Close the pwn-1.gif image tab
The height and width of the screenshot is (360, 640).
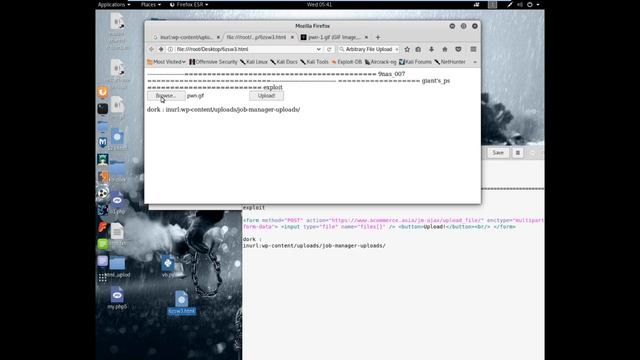click(366, 37)
